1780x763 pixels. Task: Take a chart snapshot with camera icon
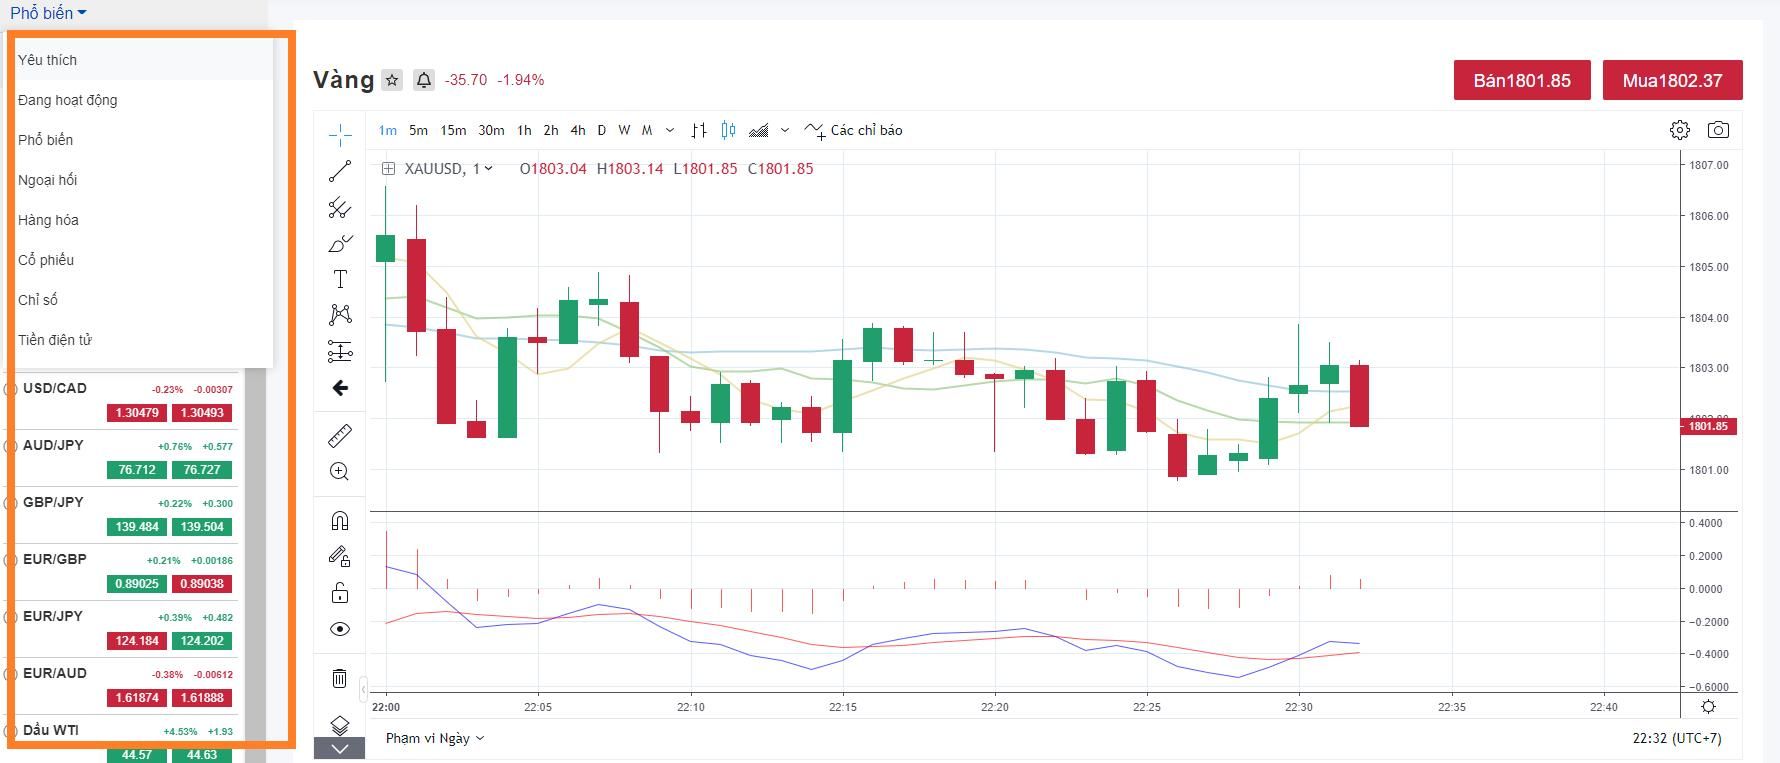(1718, 130)
